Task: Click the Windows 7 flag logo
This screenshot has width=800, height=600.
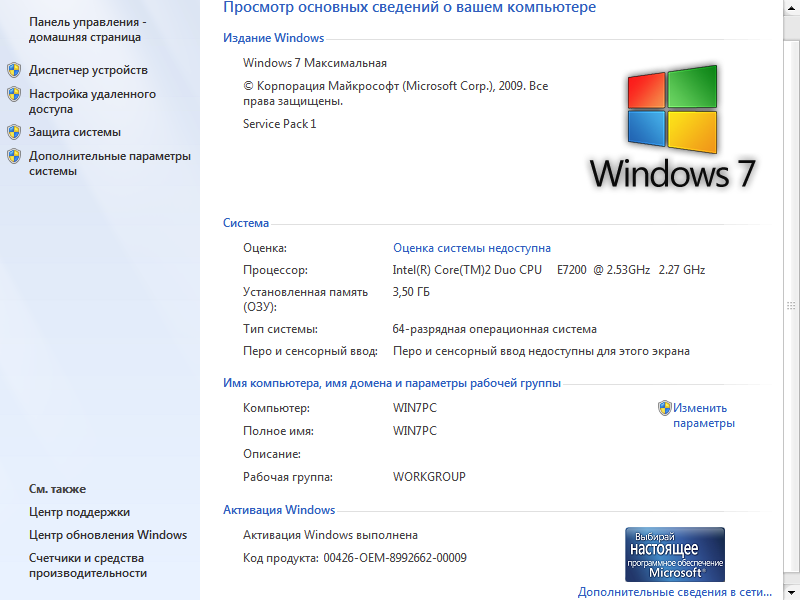Action: pyautogui.click(x=672, y=110)
